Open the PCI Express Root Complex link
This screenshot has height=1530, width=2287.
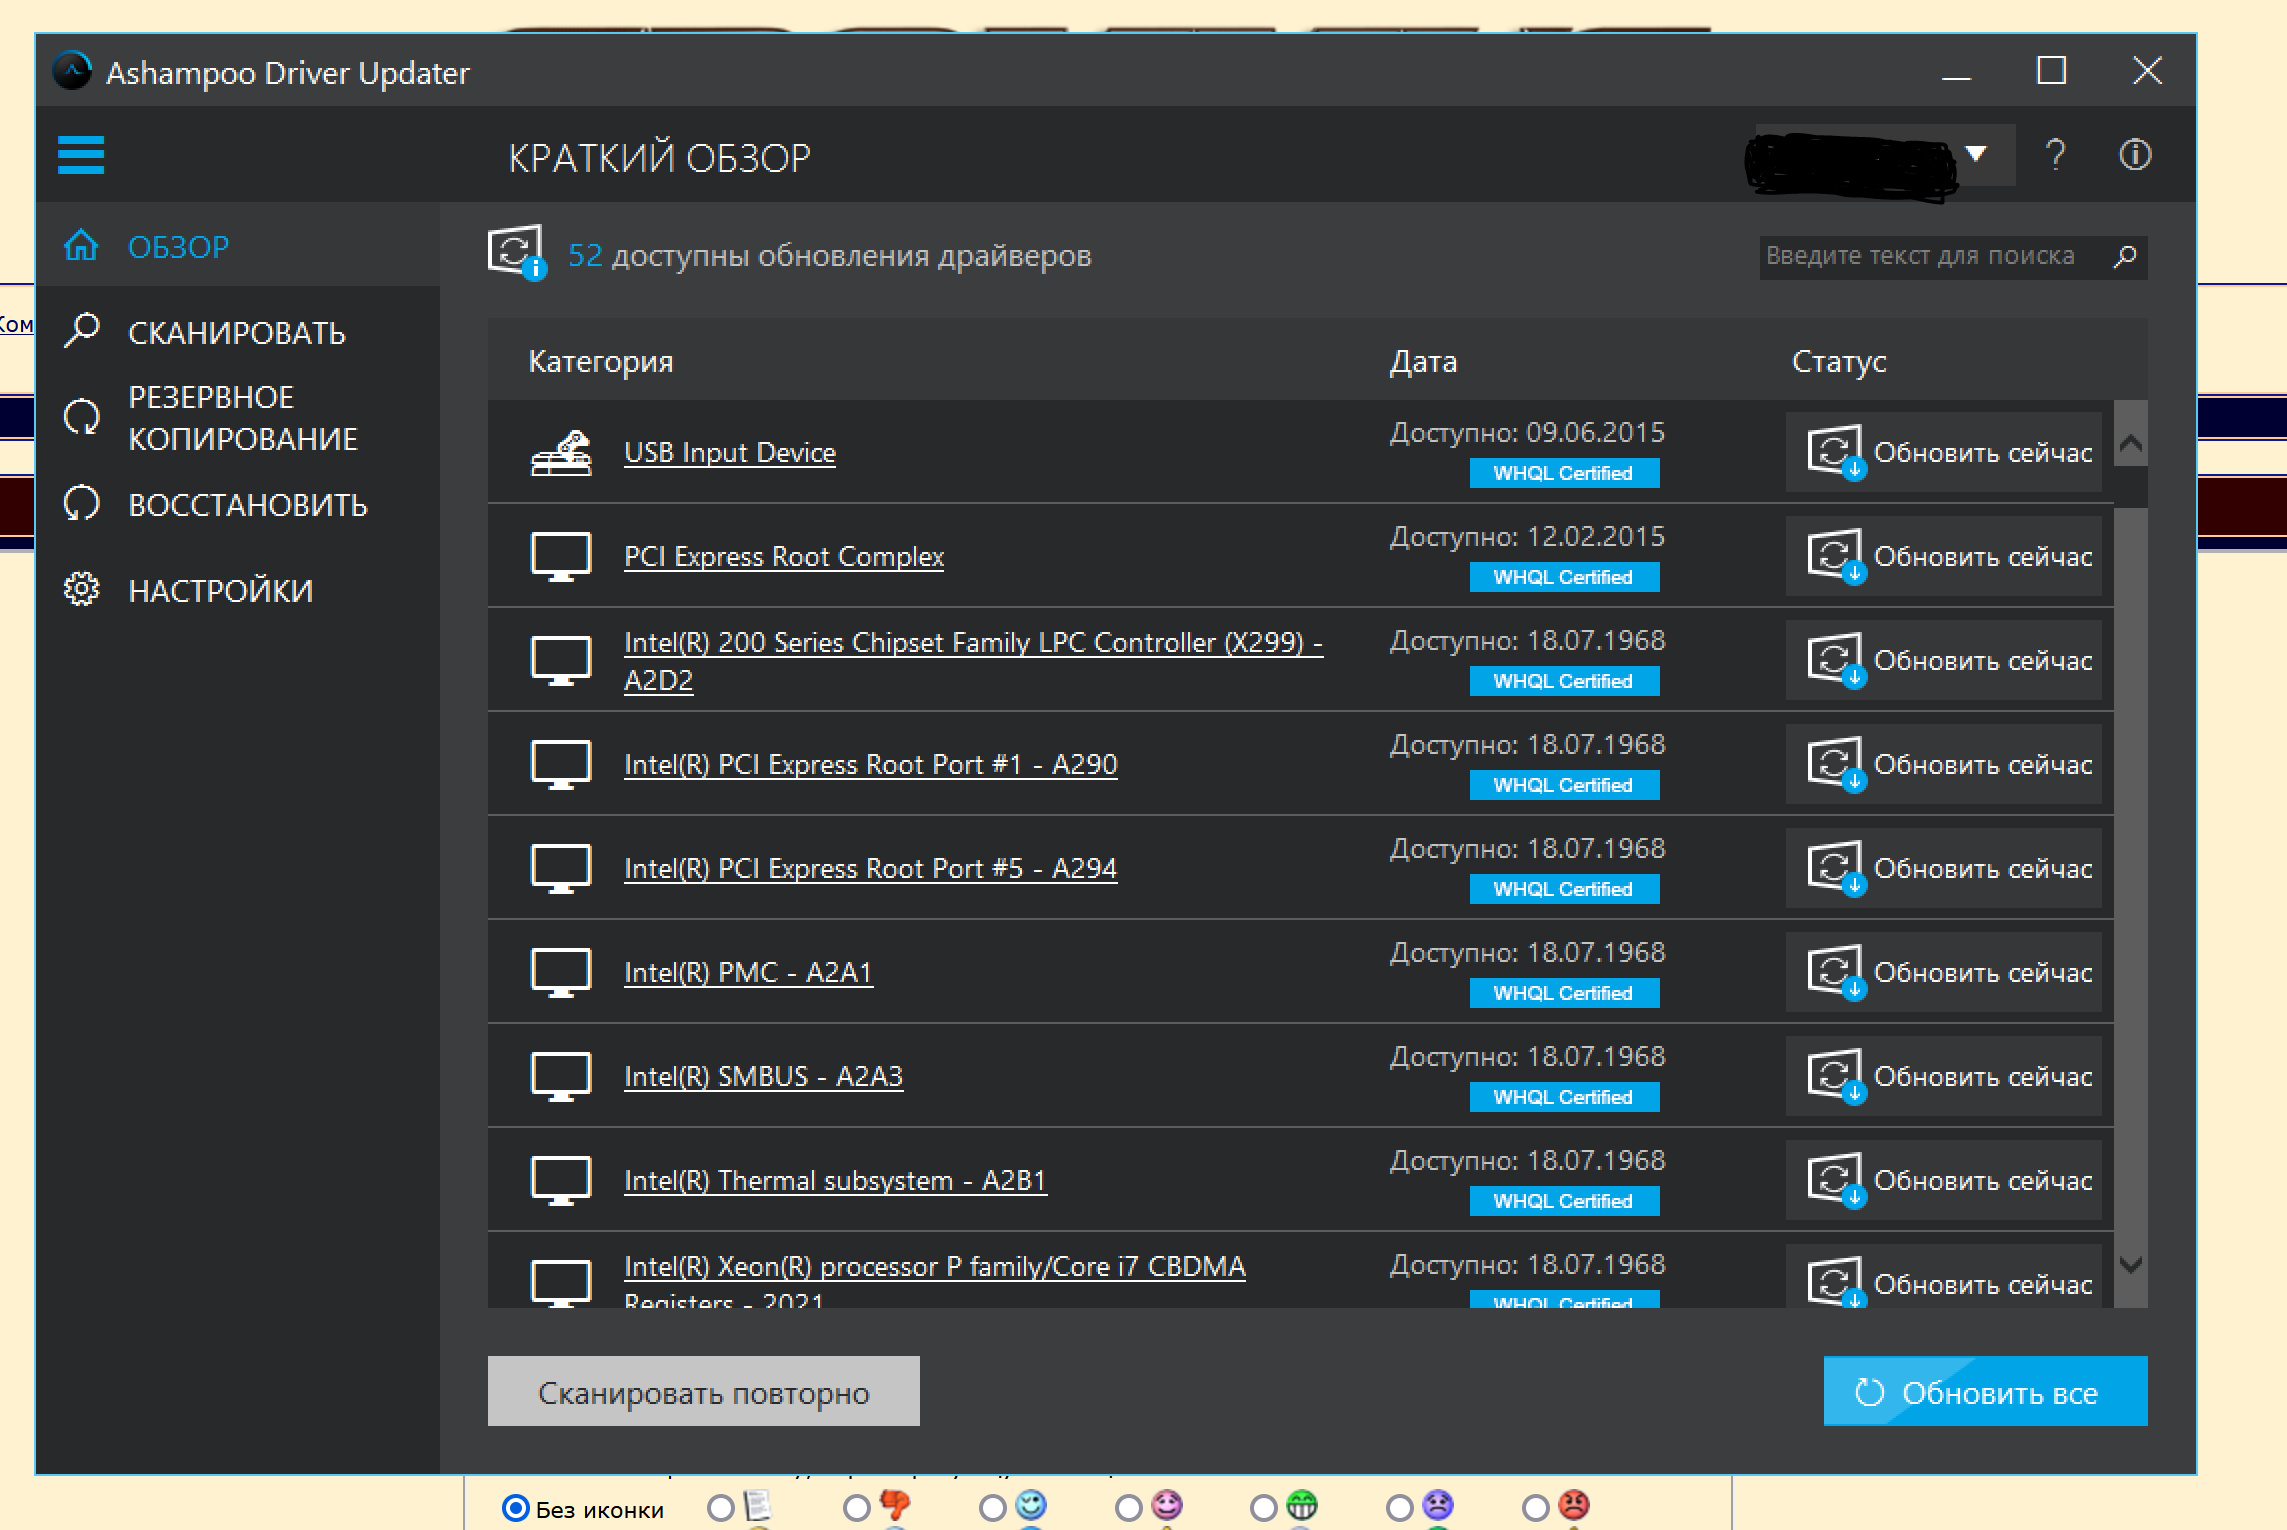783,557
